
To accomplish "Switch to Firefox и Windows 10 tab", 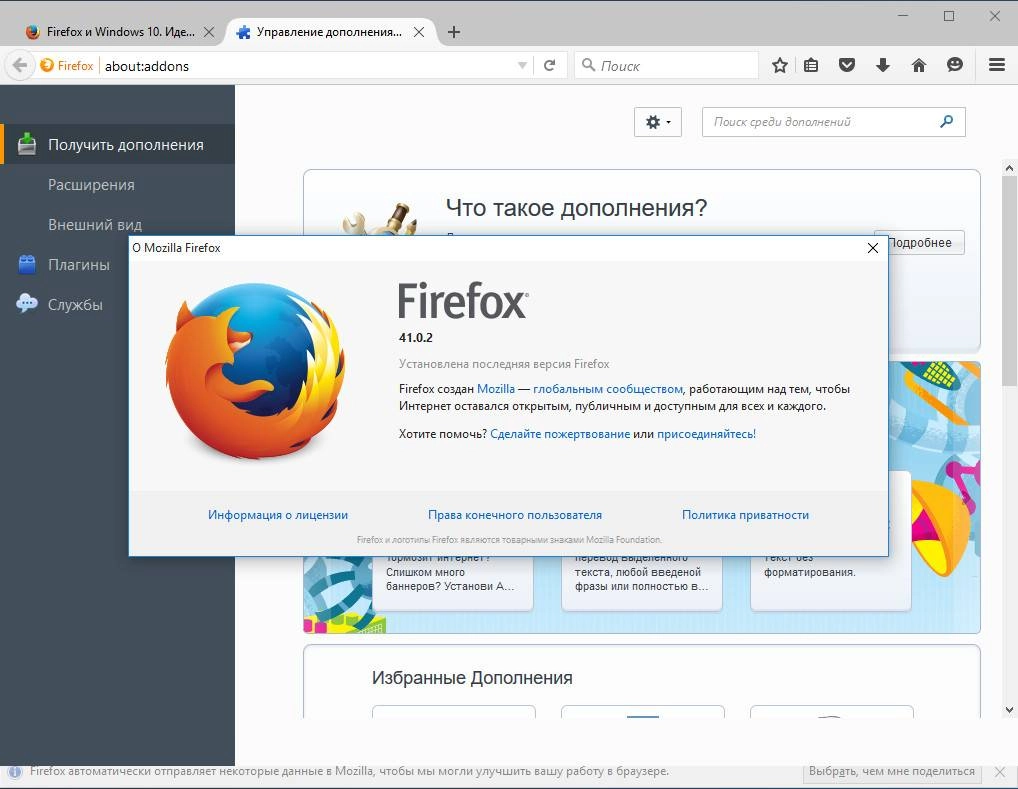I will (x=118, y=32).
